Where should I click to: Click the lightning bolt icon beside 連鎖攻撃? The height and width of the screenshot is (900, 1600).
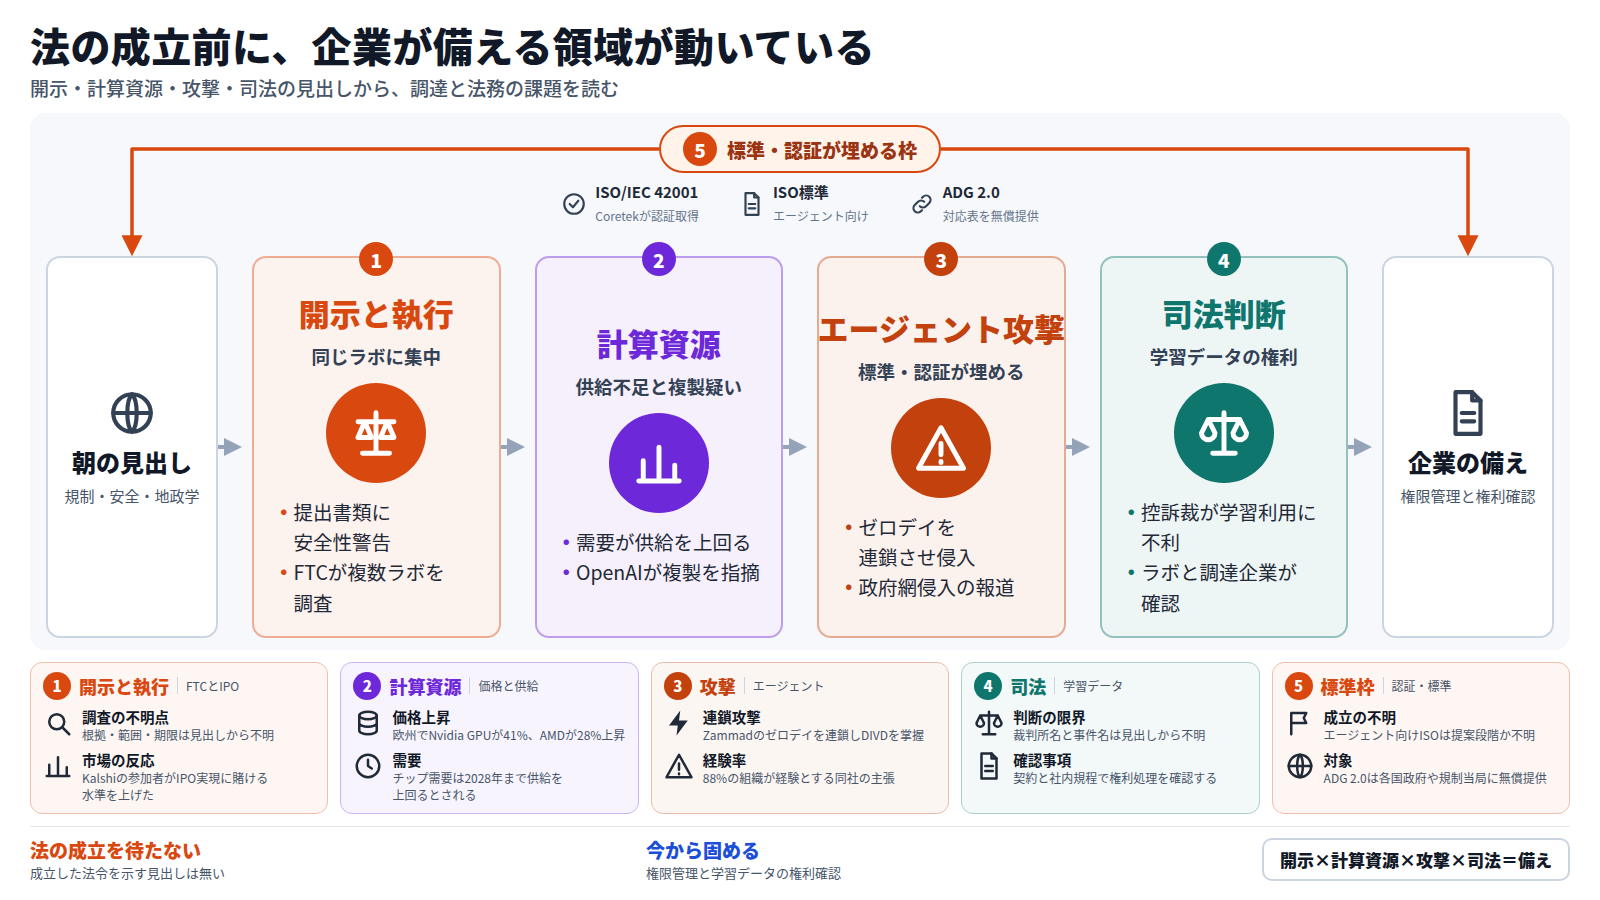(679, 724)
